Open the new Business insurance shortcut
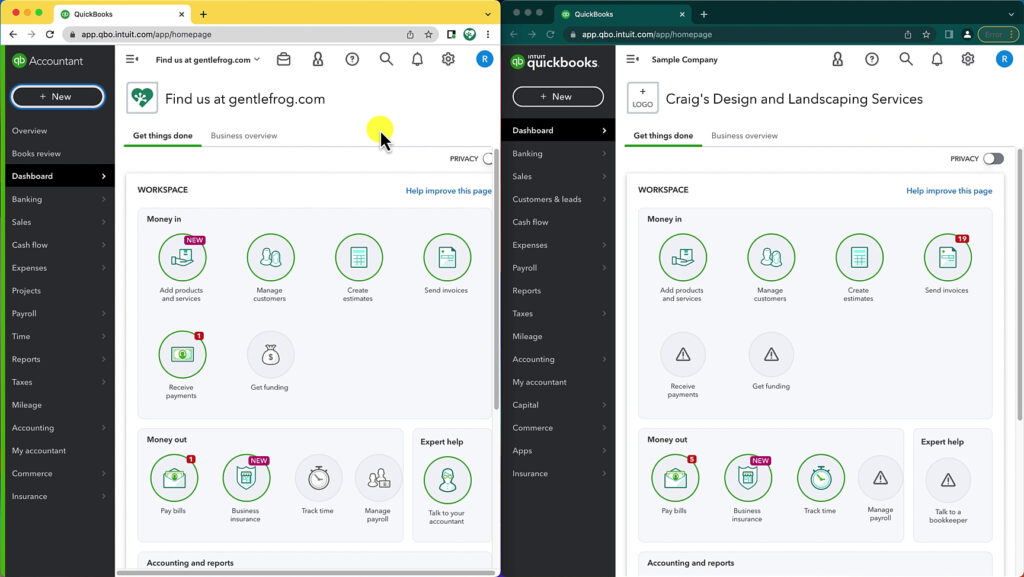 [246, 477]
